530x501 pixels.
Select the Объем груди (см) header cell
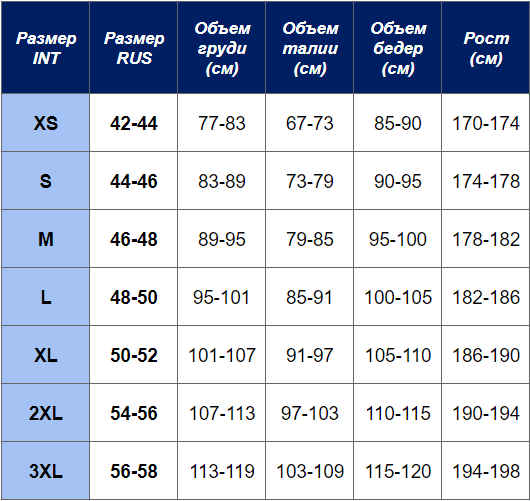pos(221,48)
